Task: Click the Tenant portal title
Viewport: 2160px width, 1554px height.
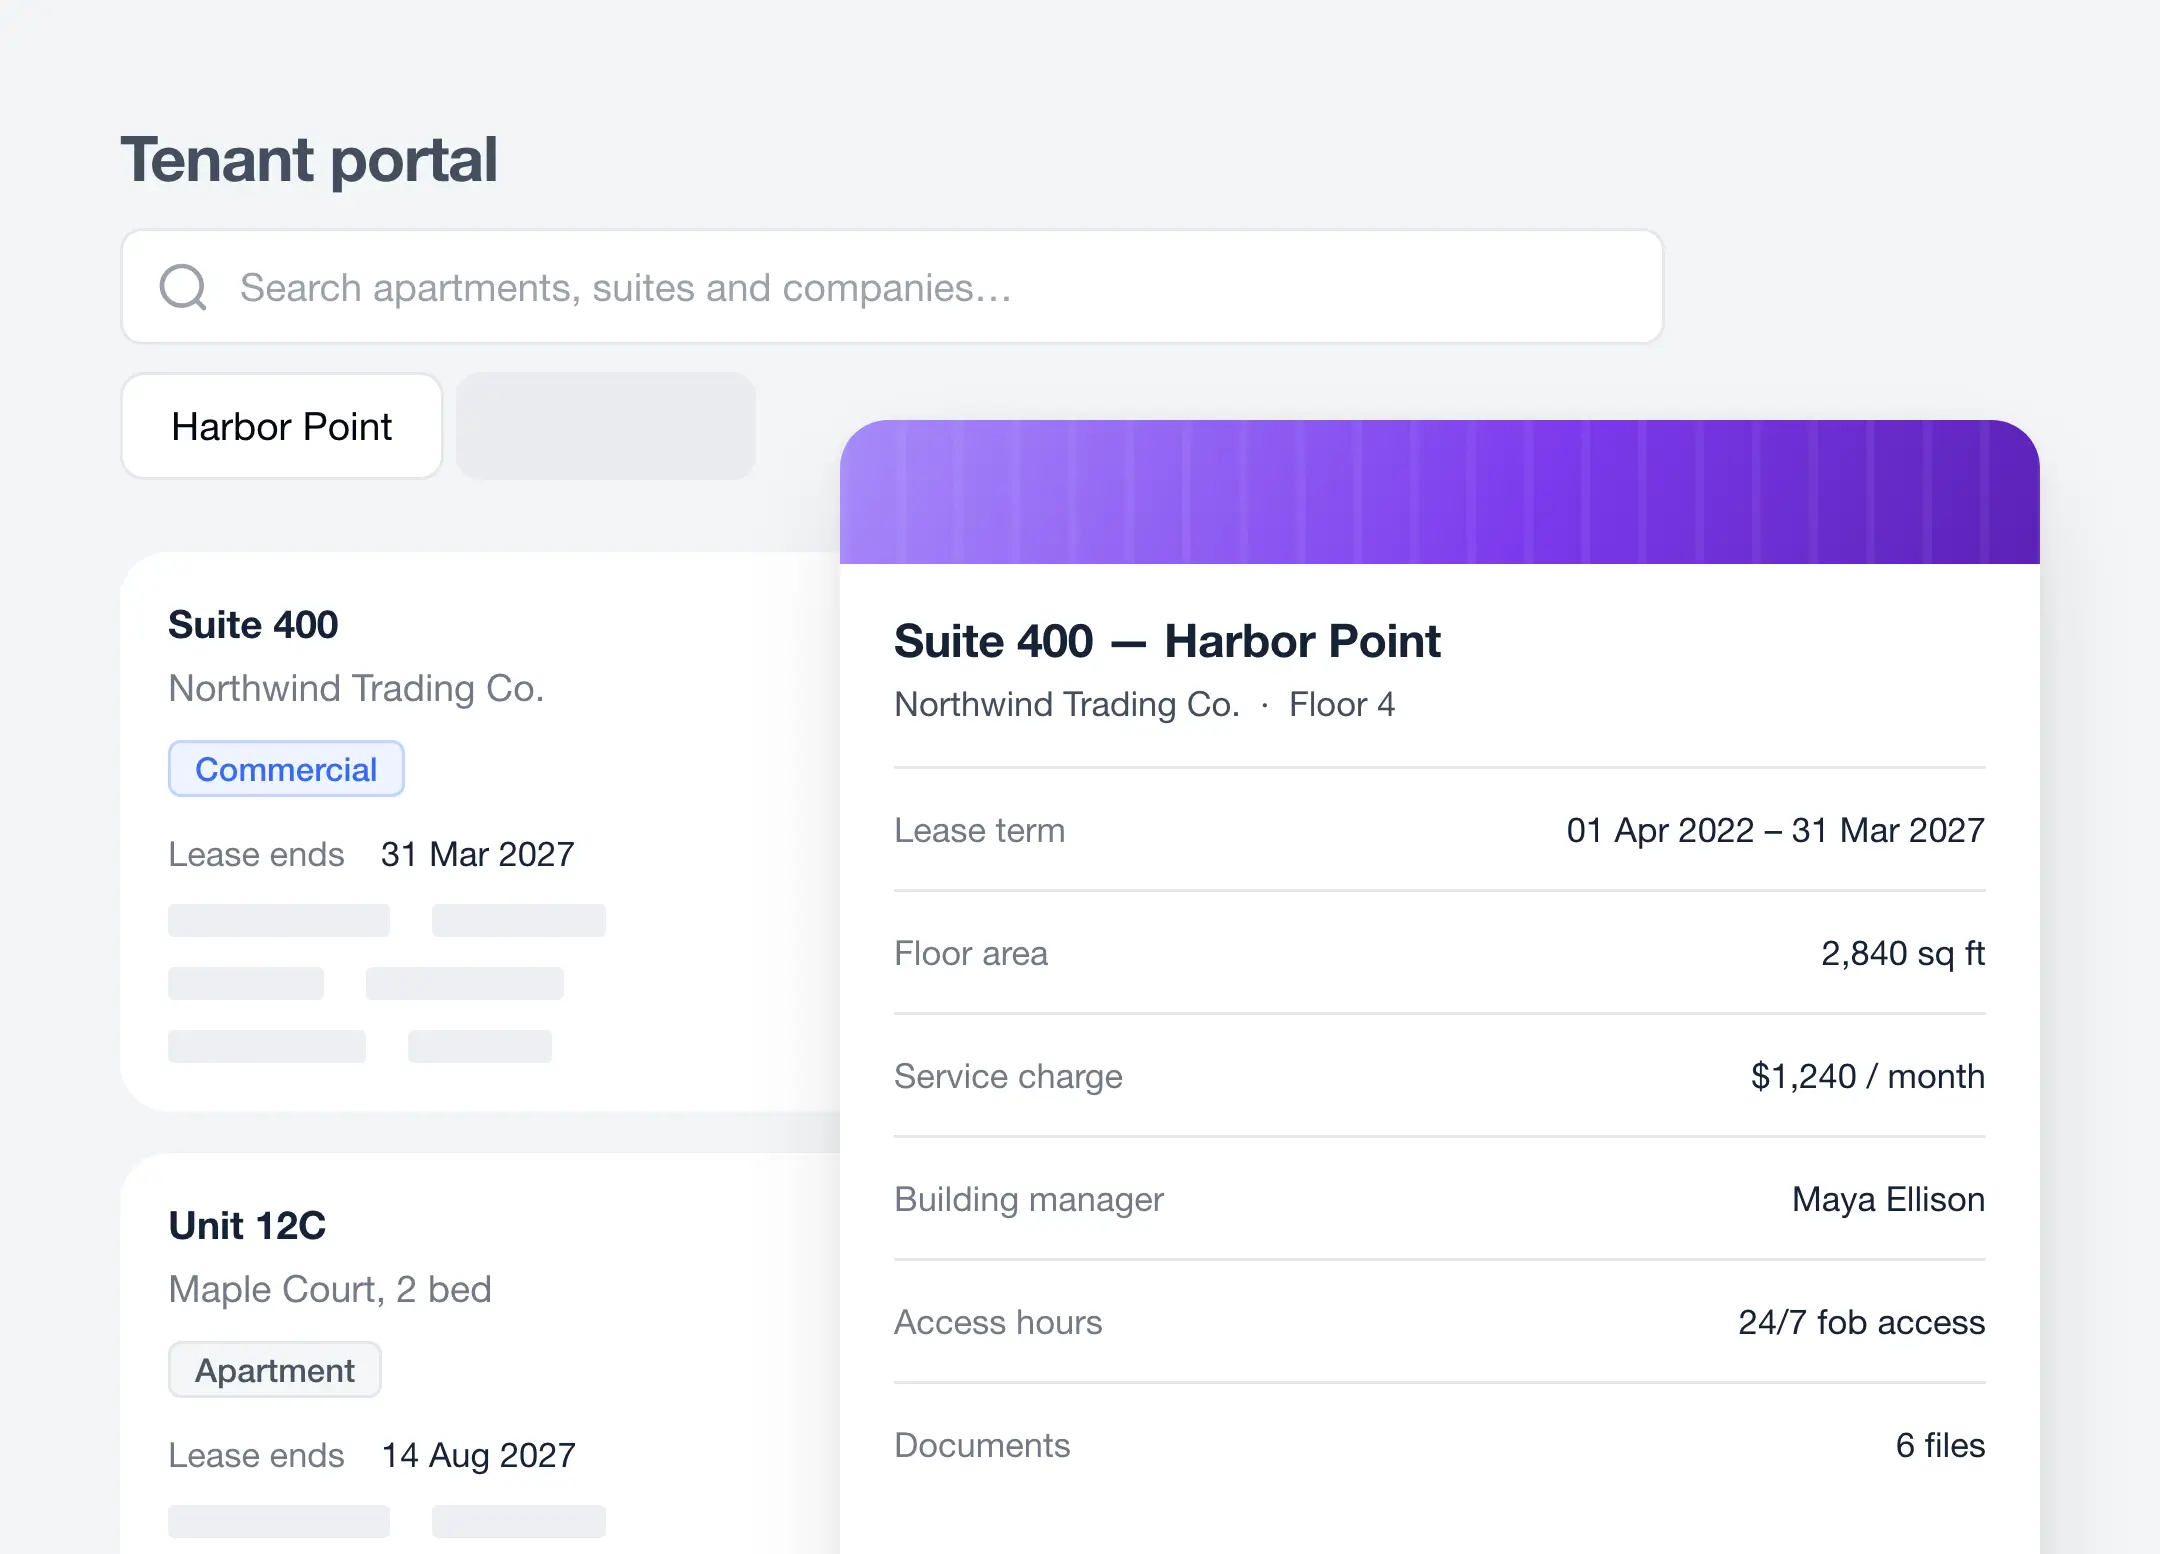Action: [x=309, y=160]
